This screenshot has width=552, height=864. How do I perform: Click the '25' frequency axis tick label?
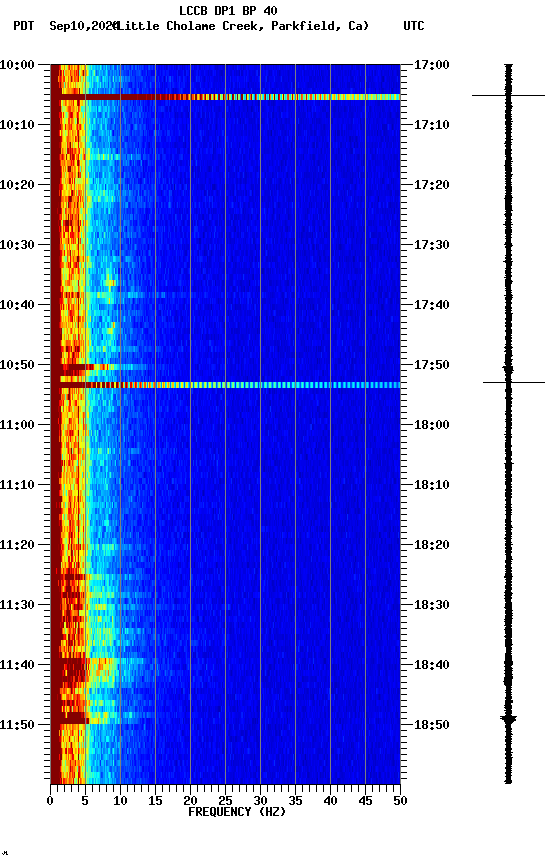click(225, 801)
